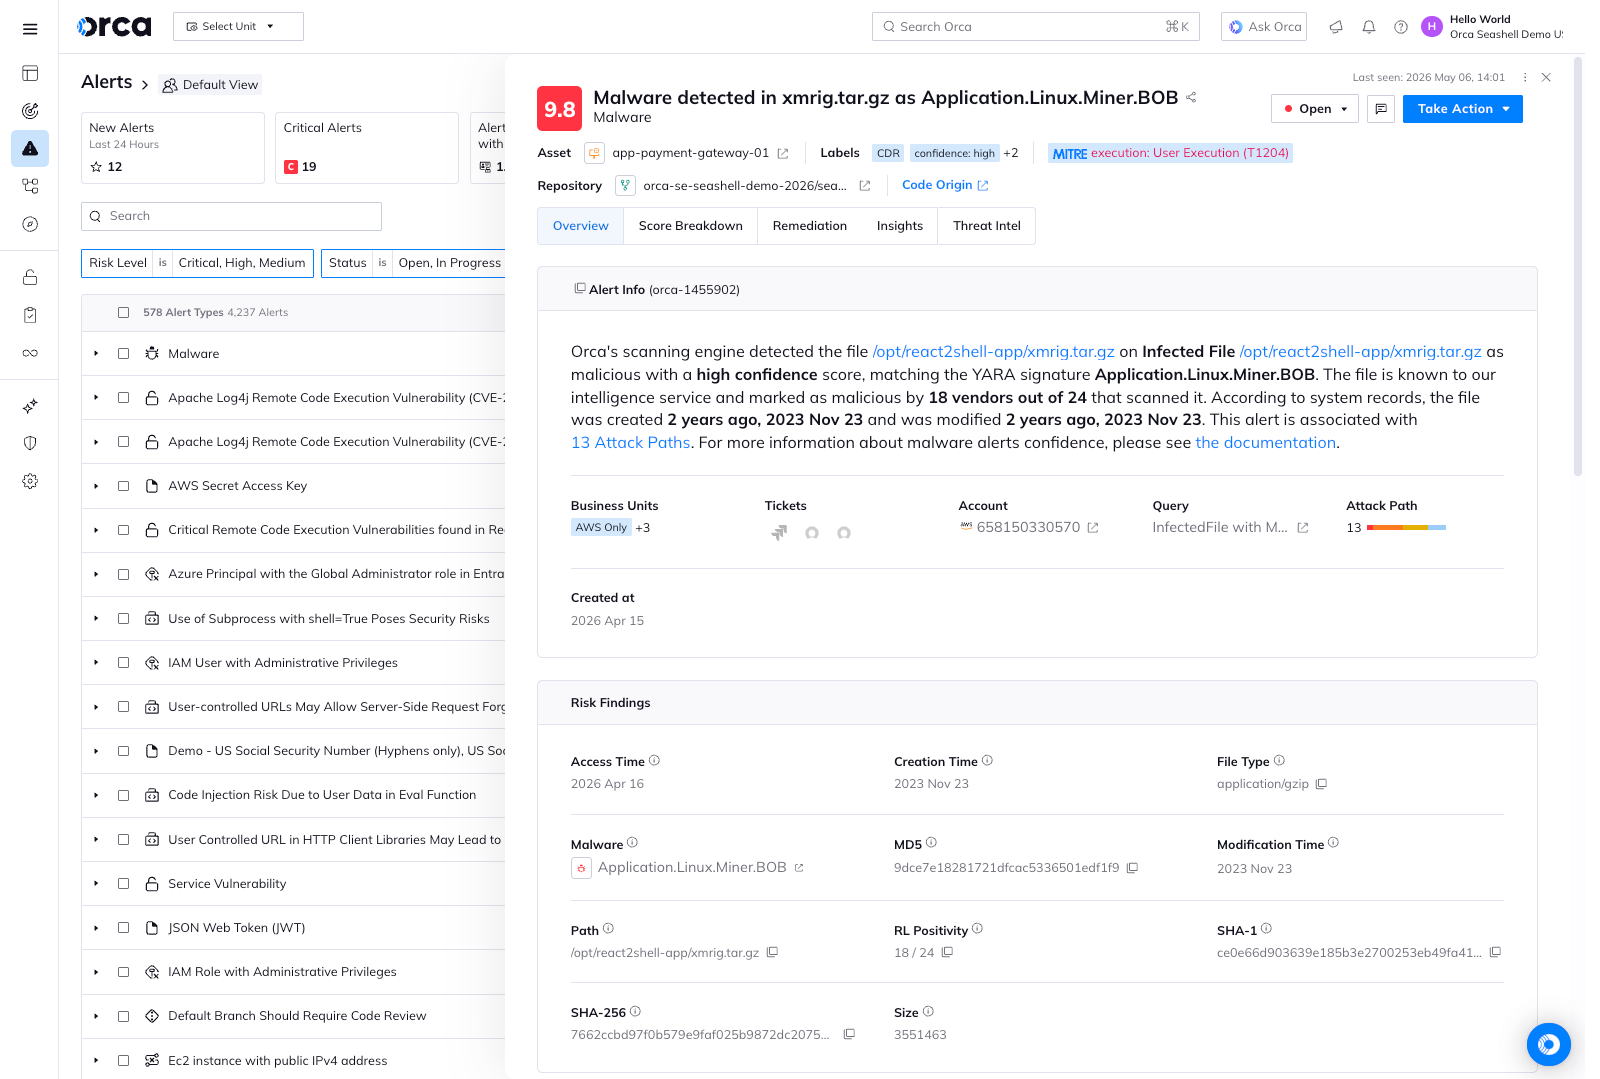
Task: Expand IAM Role with Administrative Privileges row
Action: 96,972
